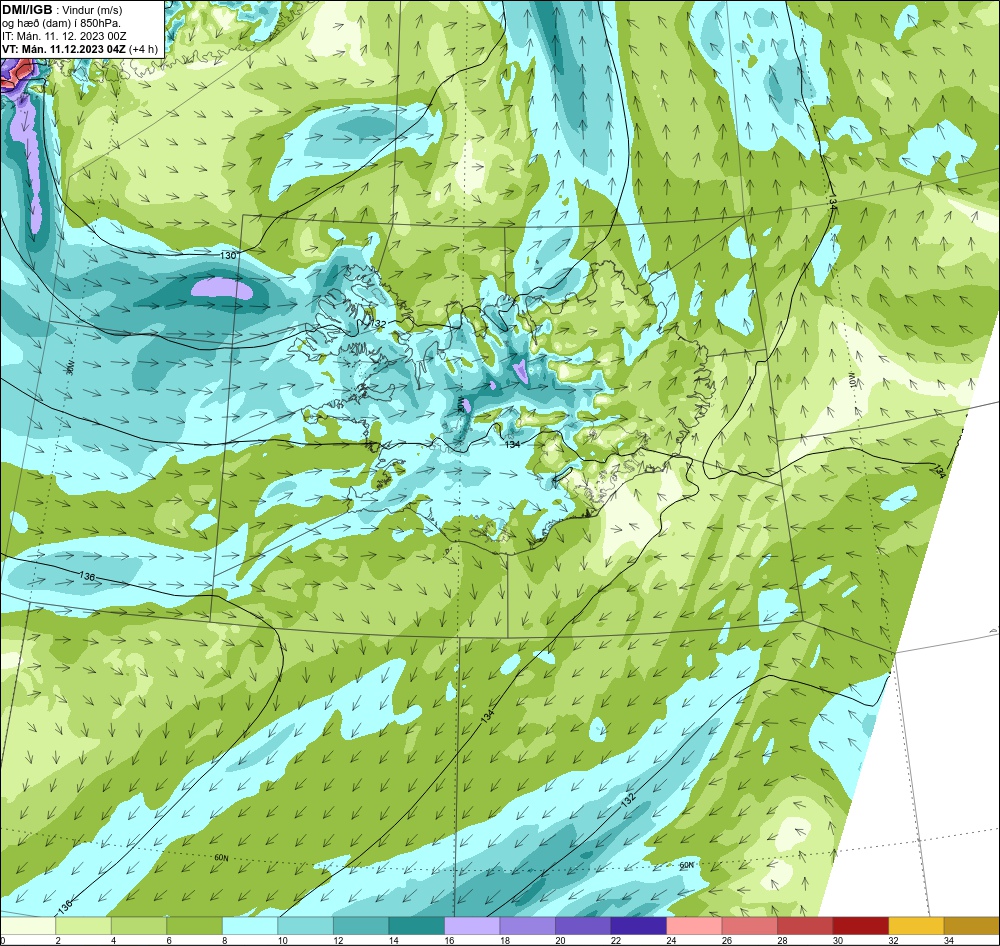The image size is (1000, 946).
Task: Click the '134' contour label over central Iceland
Action: pos(512,444)
